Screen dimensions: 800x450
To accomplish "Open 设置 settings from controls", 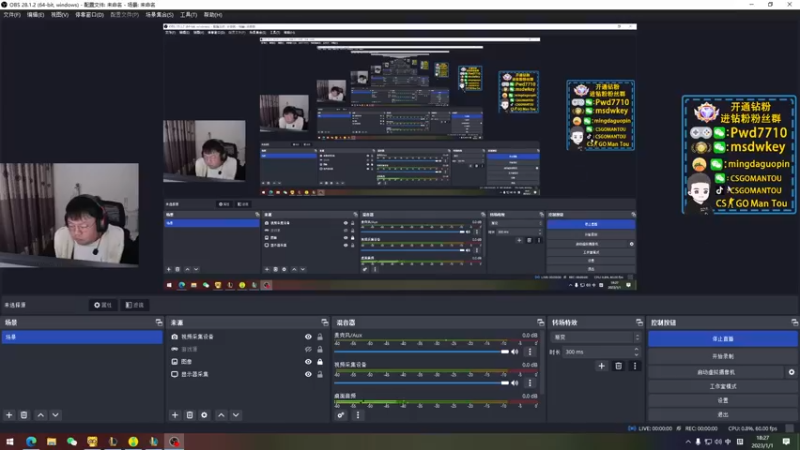I will point(722,401).
